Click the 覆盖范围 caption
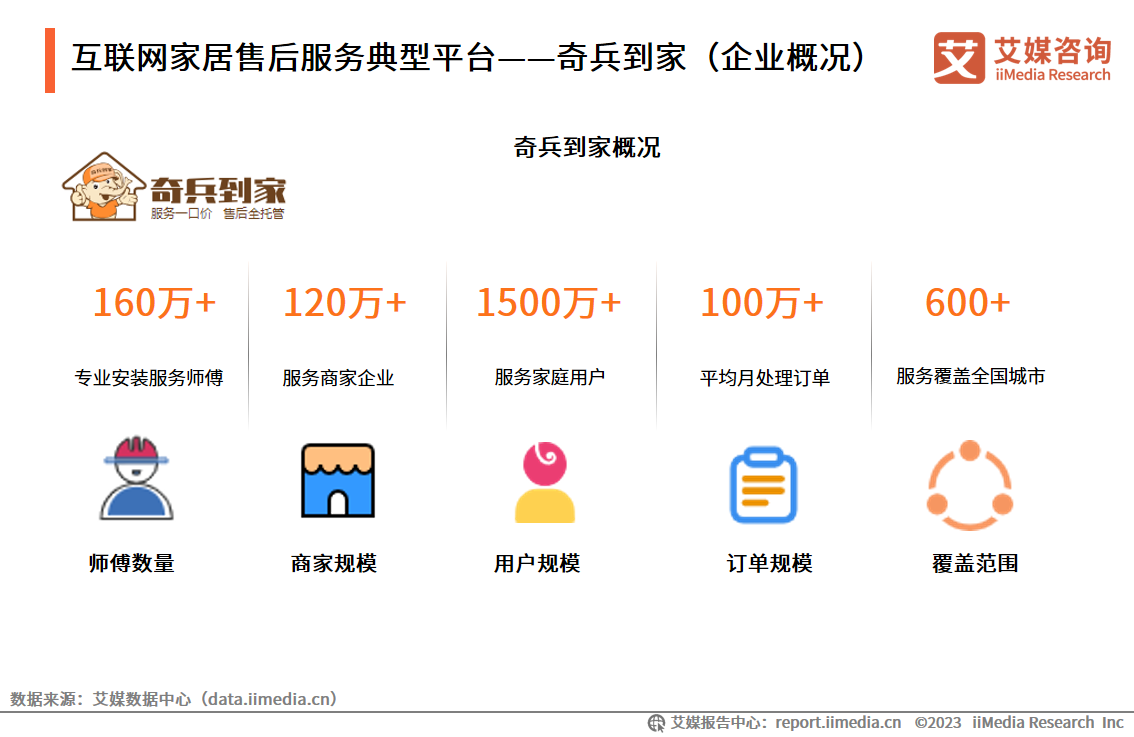The width and height of the screenshot is (1134, 737). point(975,563)
